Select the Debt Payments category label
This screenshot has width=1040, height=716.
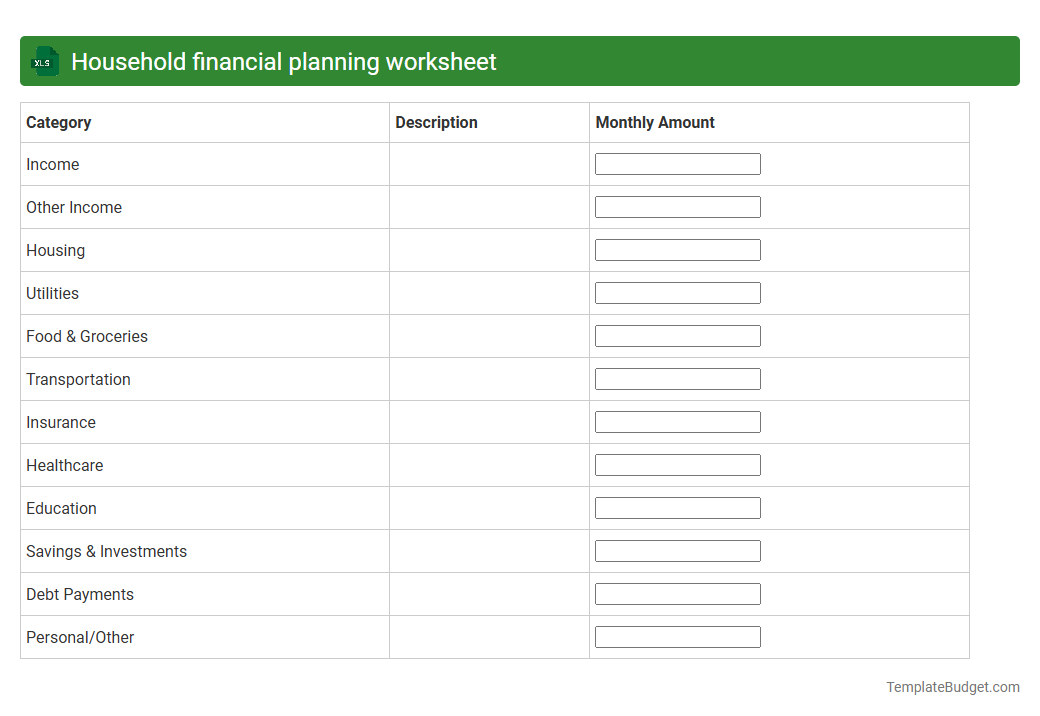[79, 594]
